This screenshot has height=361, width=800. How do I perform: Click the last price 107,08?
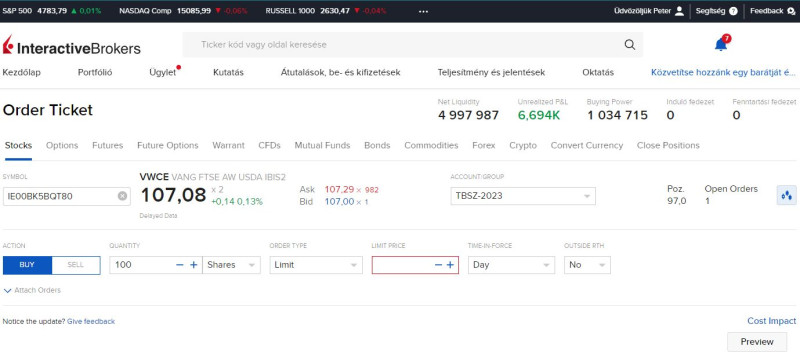(173, 195)
